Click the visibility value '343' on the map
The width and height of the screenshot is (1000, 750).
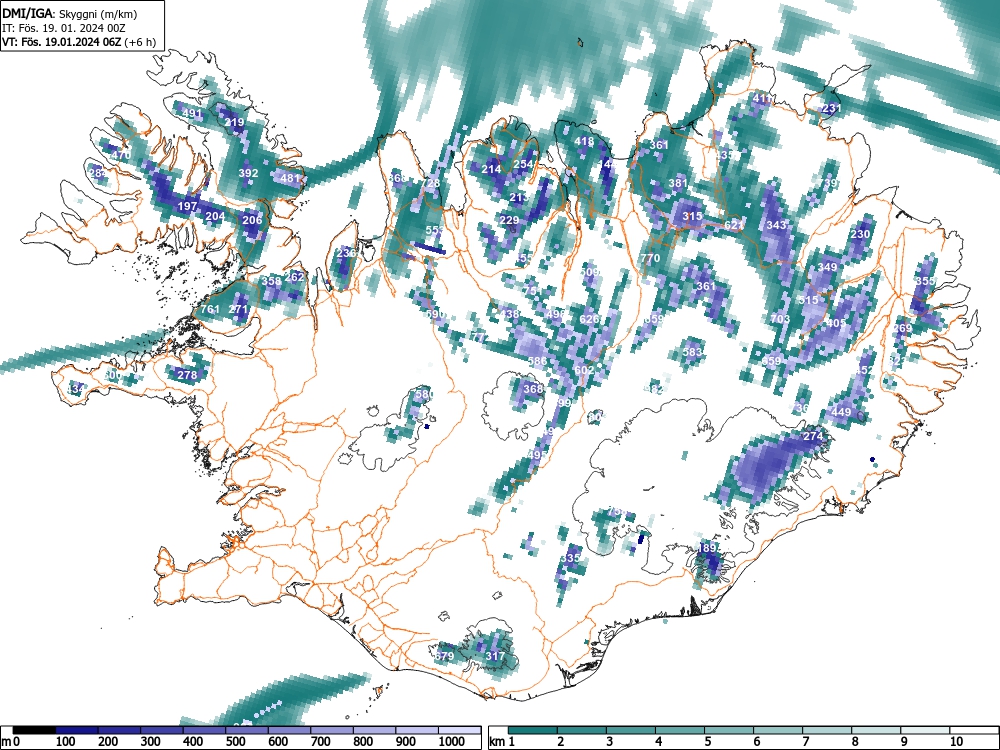tap(776, 225)
